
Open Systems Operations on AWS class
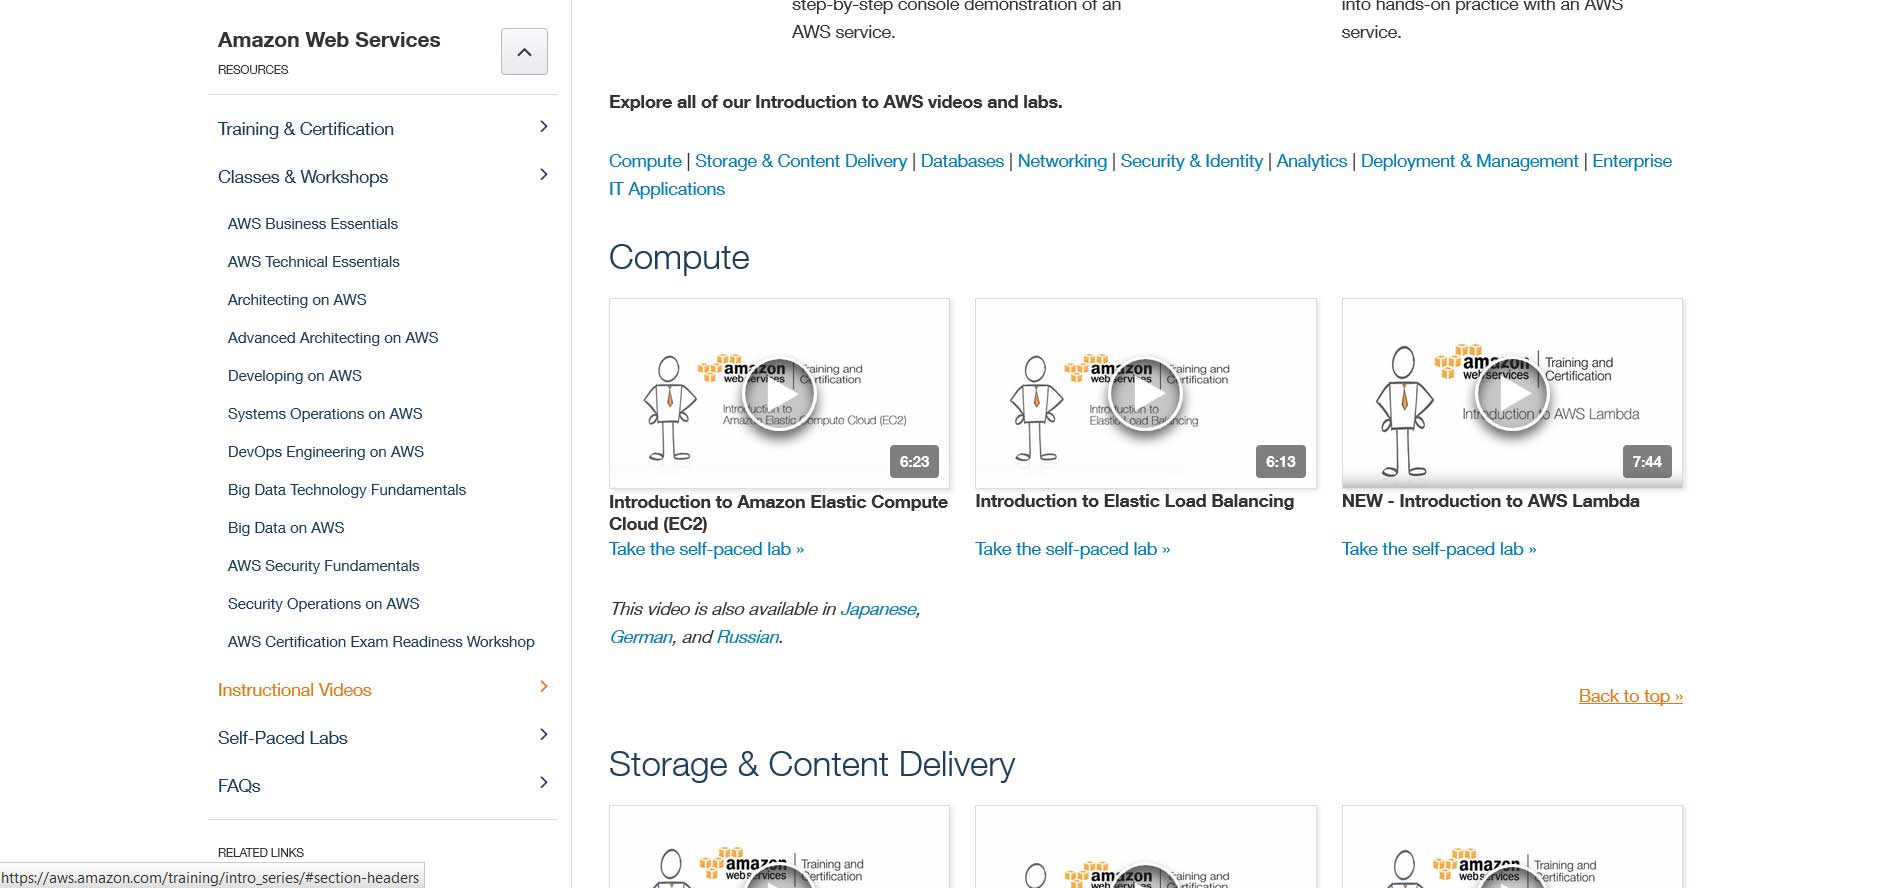(325, 414)
